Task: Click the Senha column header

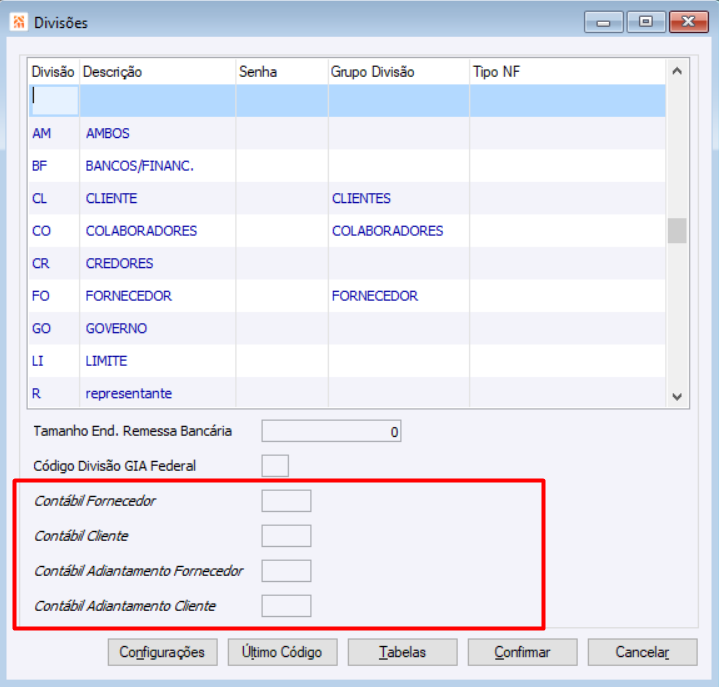Action: (x=282, y=72)
